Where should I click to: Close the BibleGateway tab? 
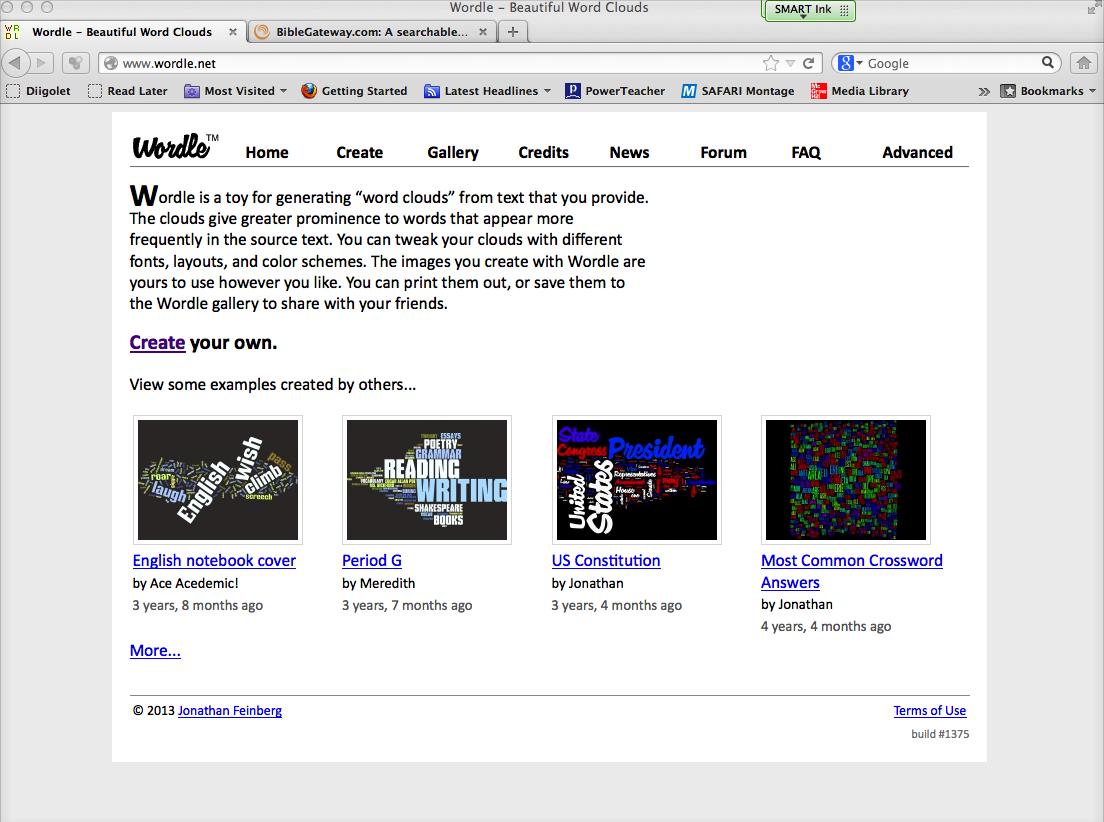(x=483, y=32)
